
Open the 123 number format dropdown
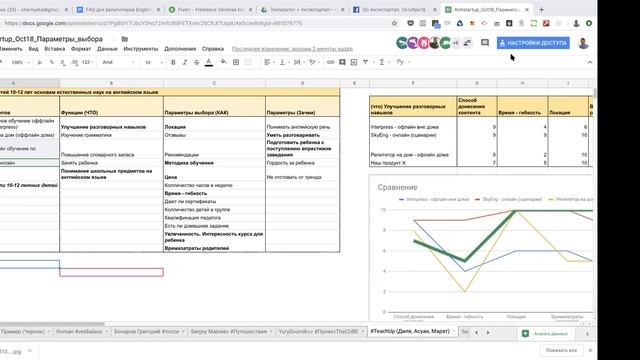pyautogui.click(x=87, y=62)
